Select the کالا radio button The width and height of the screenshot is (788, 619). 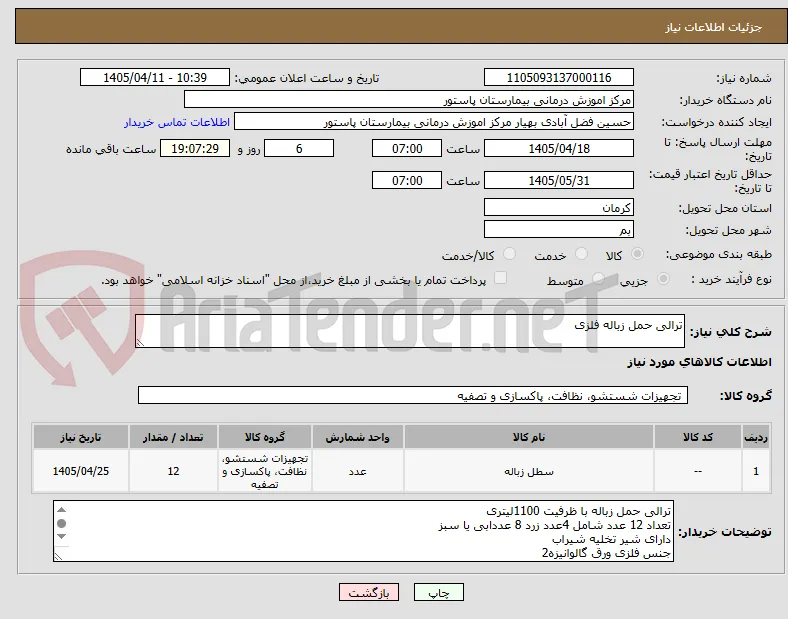point(637,254)
